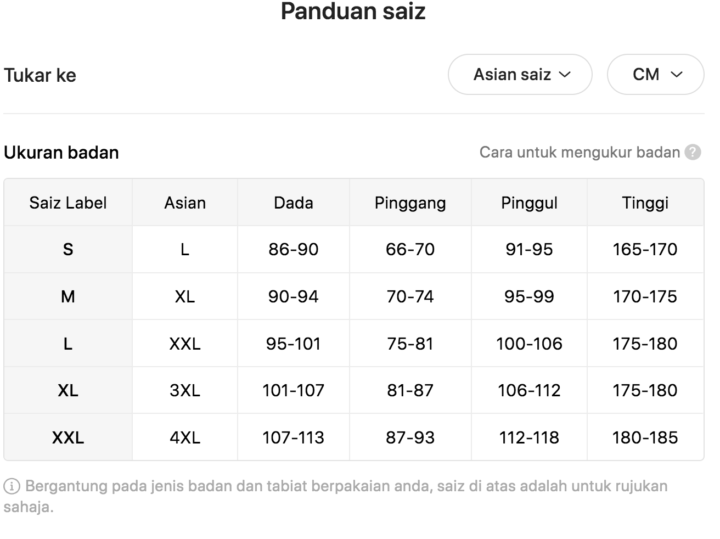This screenshot has width=720, height=539.
Task: Open the Asian saiz dropdown
Action: tap(520, 74)
